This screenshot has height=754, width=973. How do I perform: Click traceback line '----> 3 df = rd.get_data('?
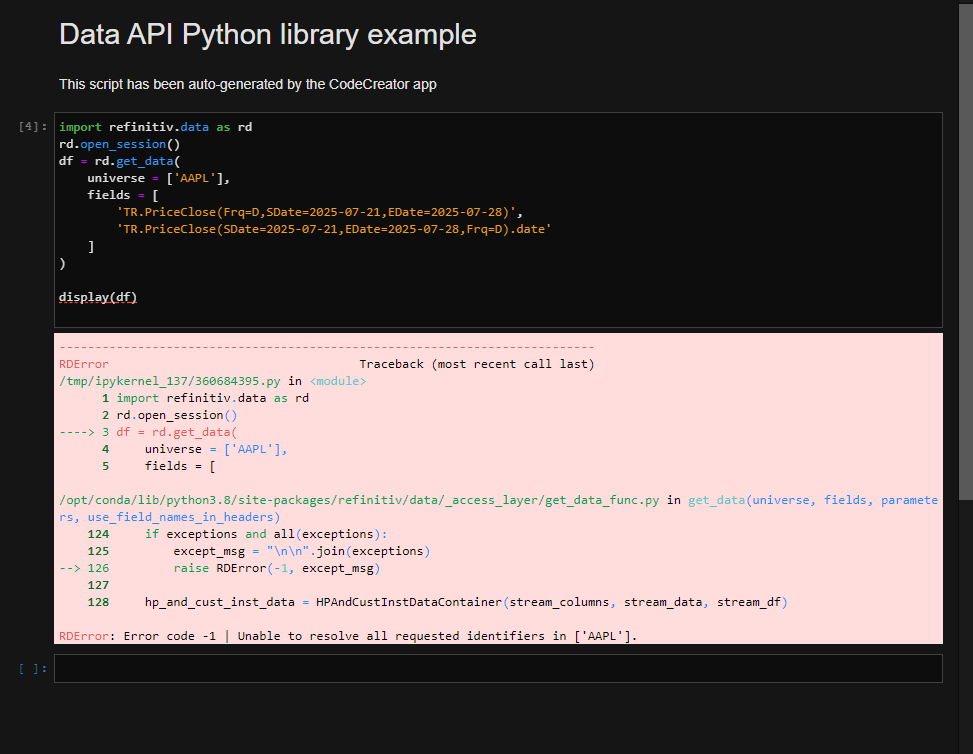(x=148, y=432)
